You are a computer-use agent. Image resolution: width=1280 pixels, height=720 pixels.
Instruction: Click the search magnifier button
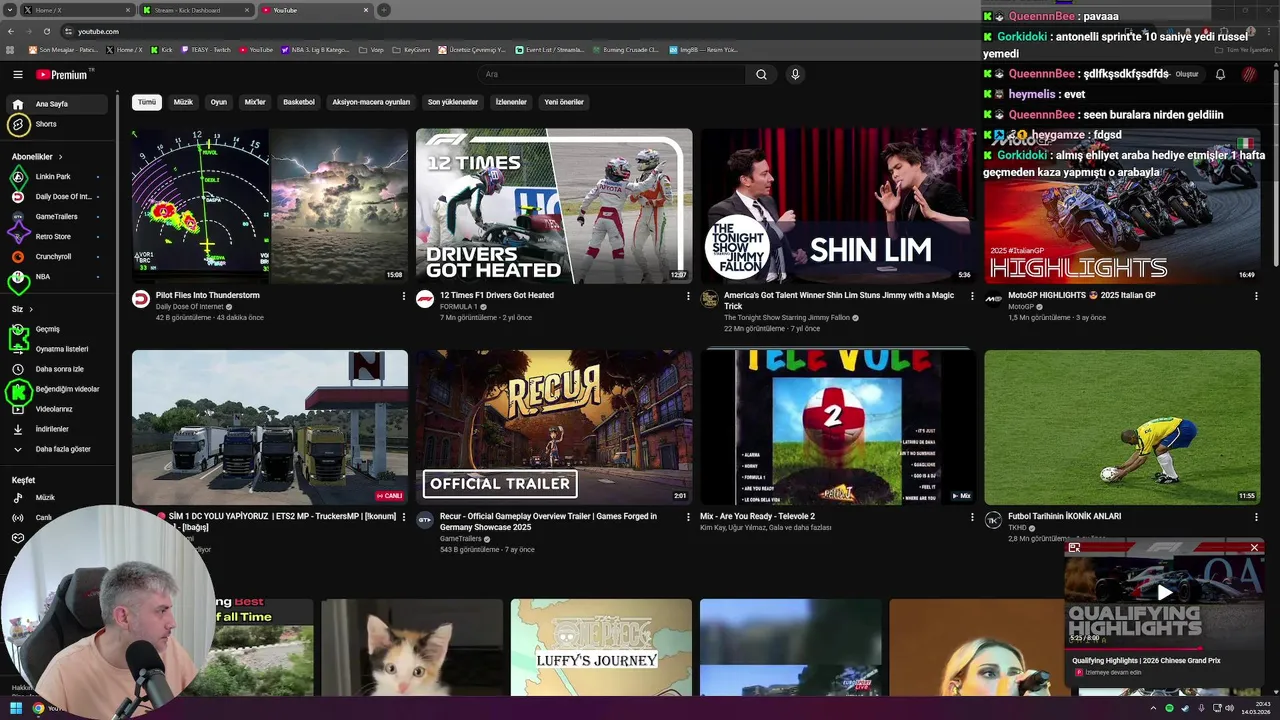[x=761, y=74]
